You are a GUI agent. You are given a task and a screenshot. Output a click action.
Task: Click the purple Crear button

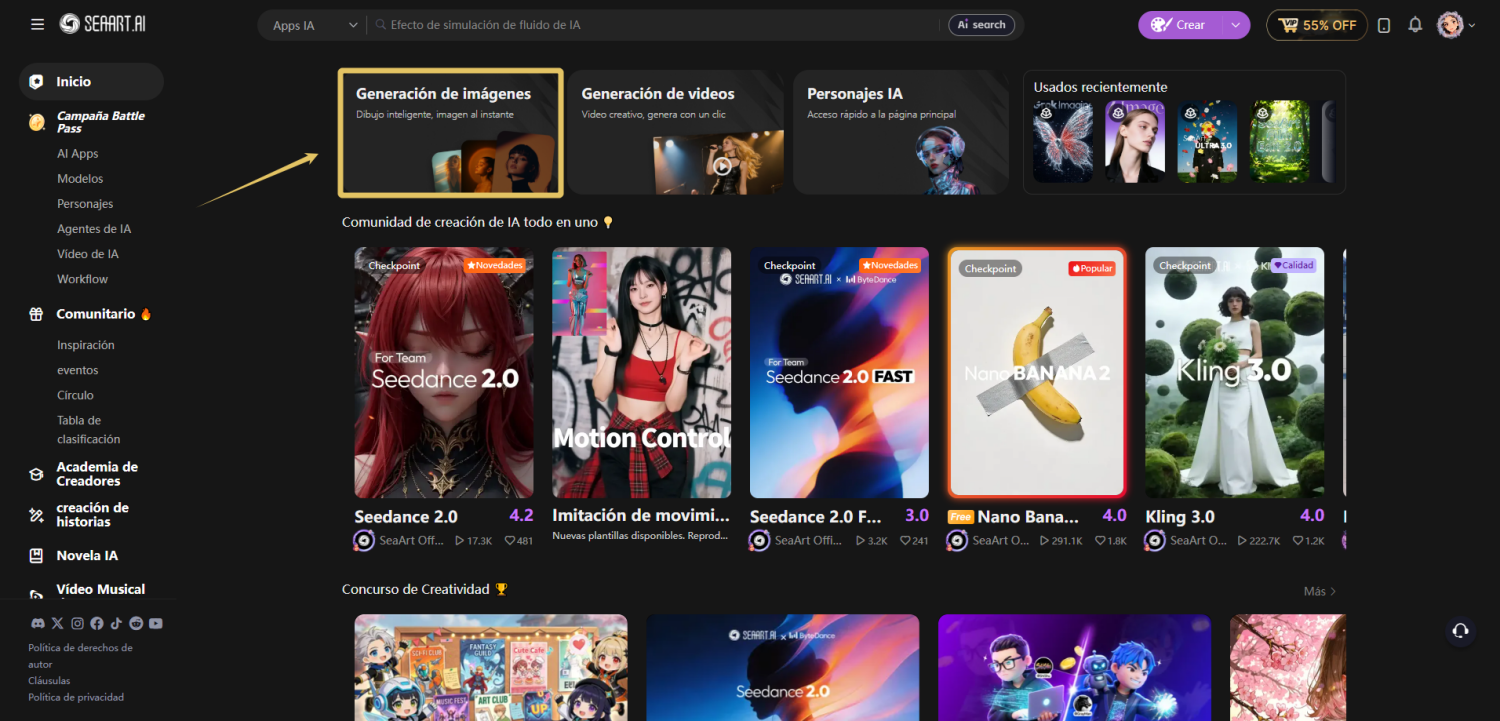tap(1180, 25)
